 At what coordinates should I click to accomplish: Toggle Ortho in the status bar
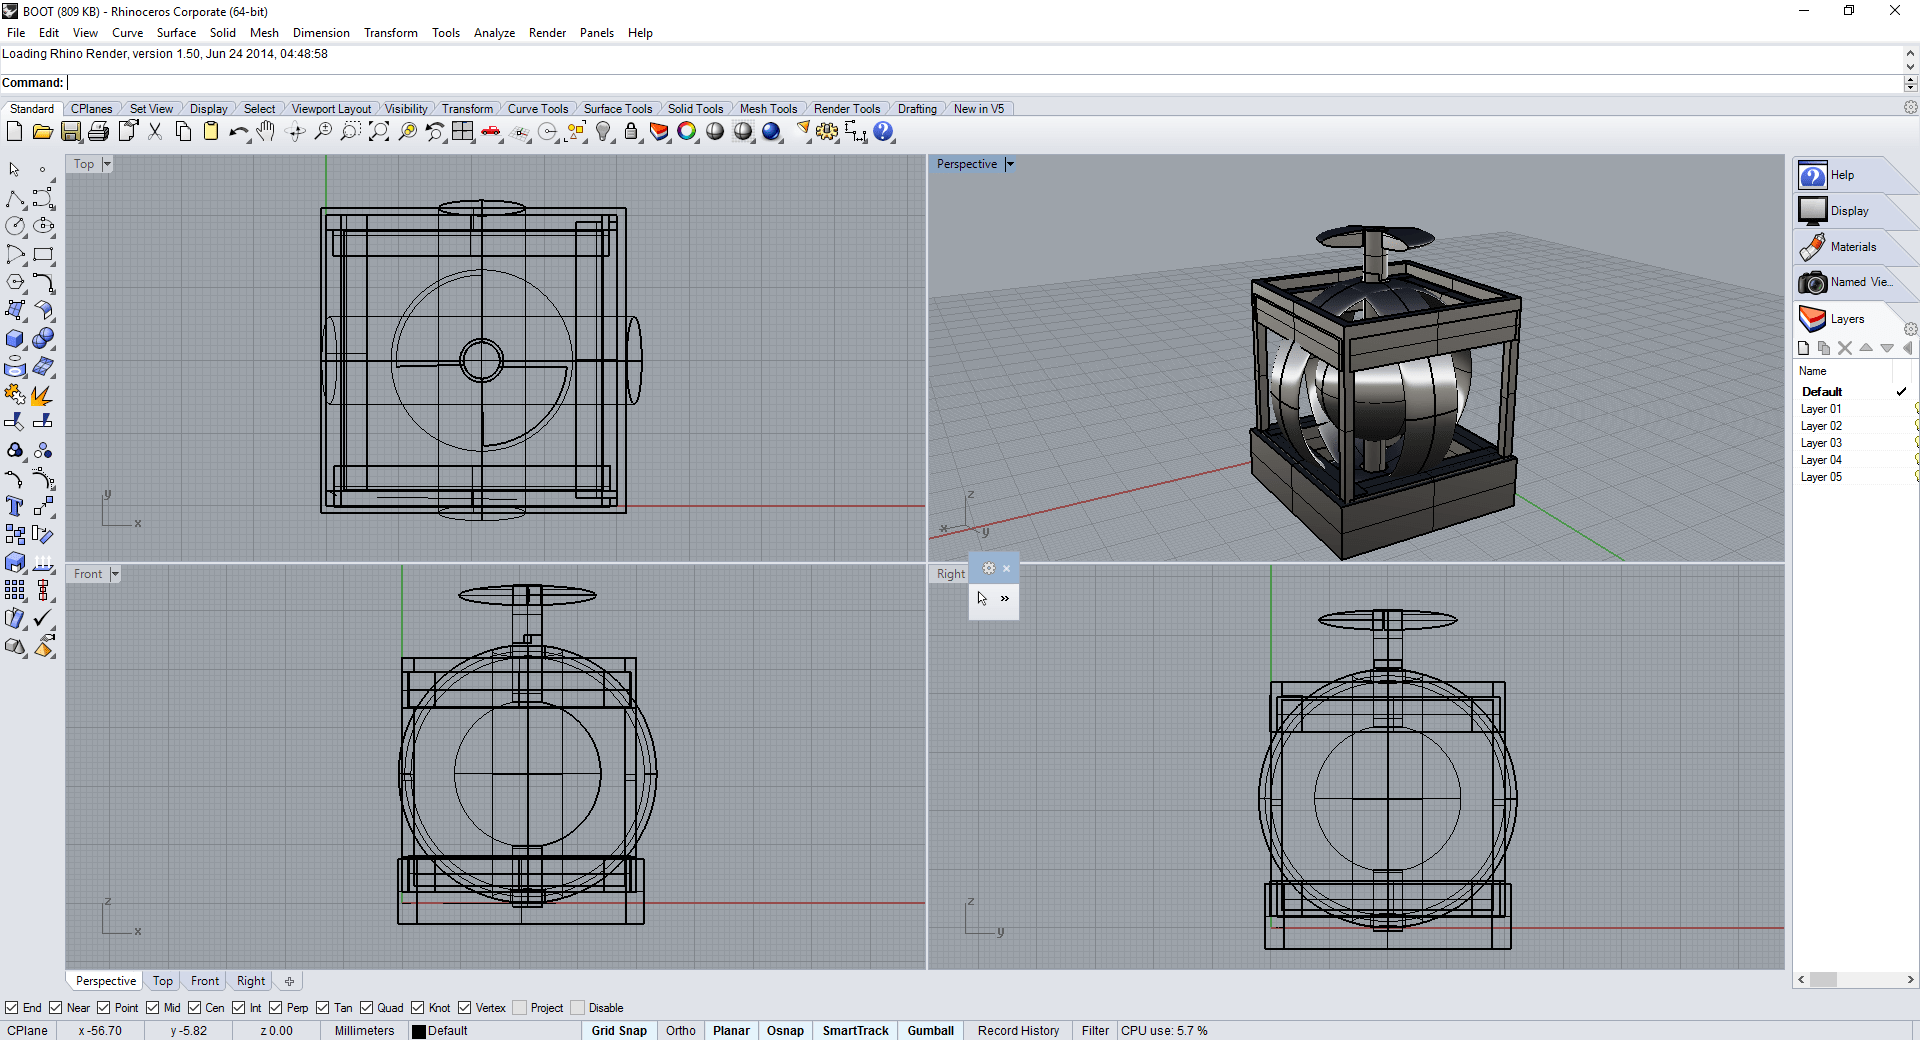tap(681, 1031)
